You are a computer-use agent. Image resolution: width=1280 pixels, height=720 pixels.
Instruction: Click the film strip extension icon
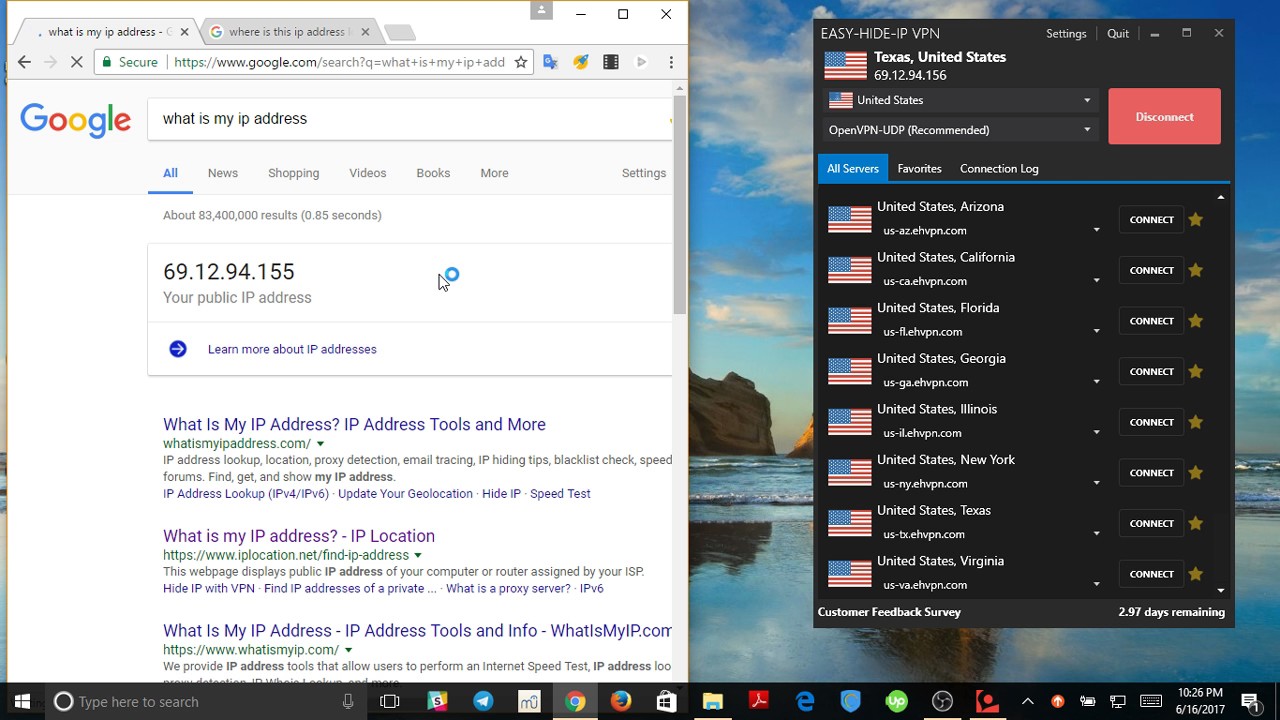tap(611, 62)
